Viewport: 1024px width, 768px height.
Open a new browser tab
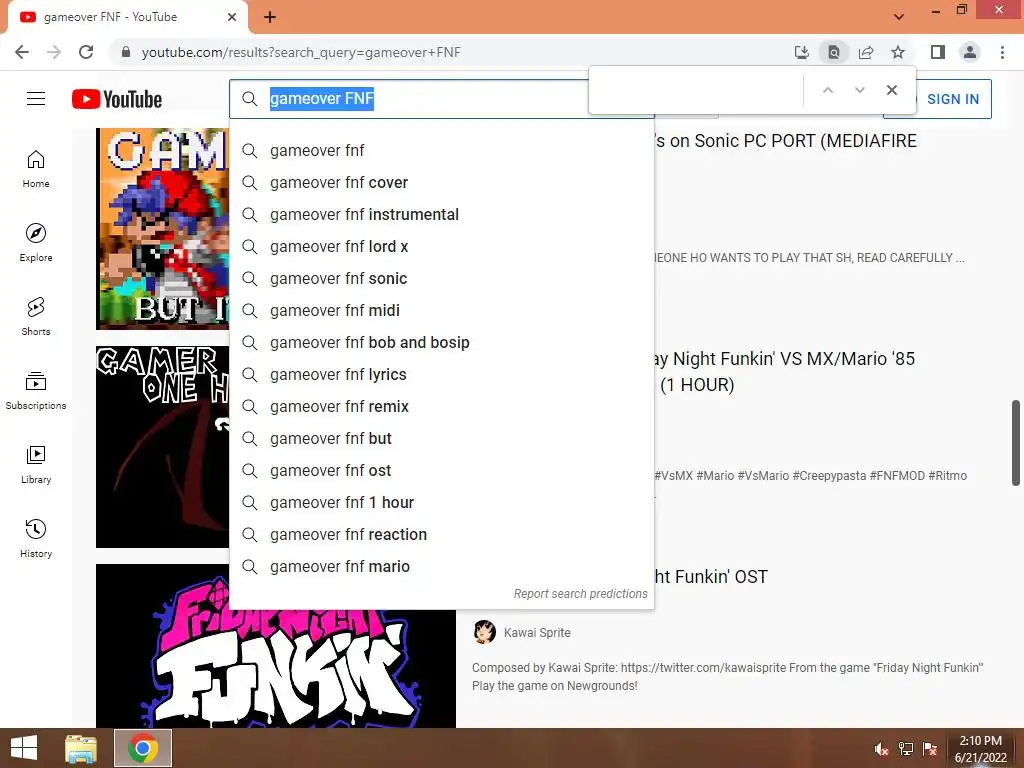coord(270,17)
